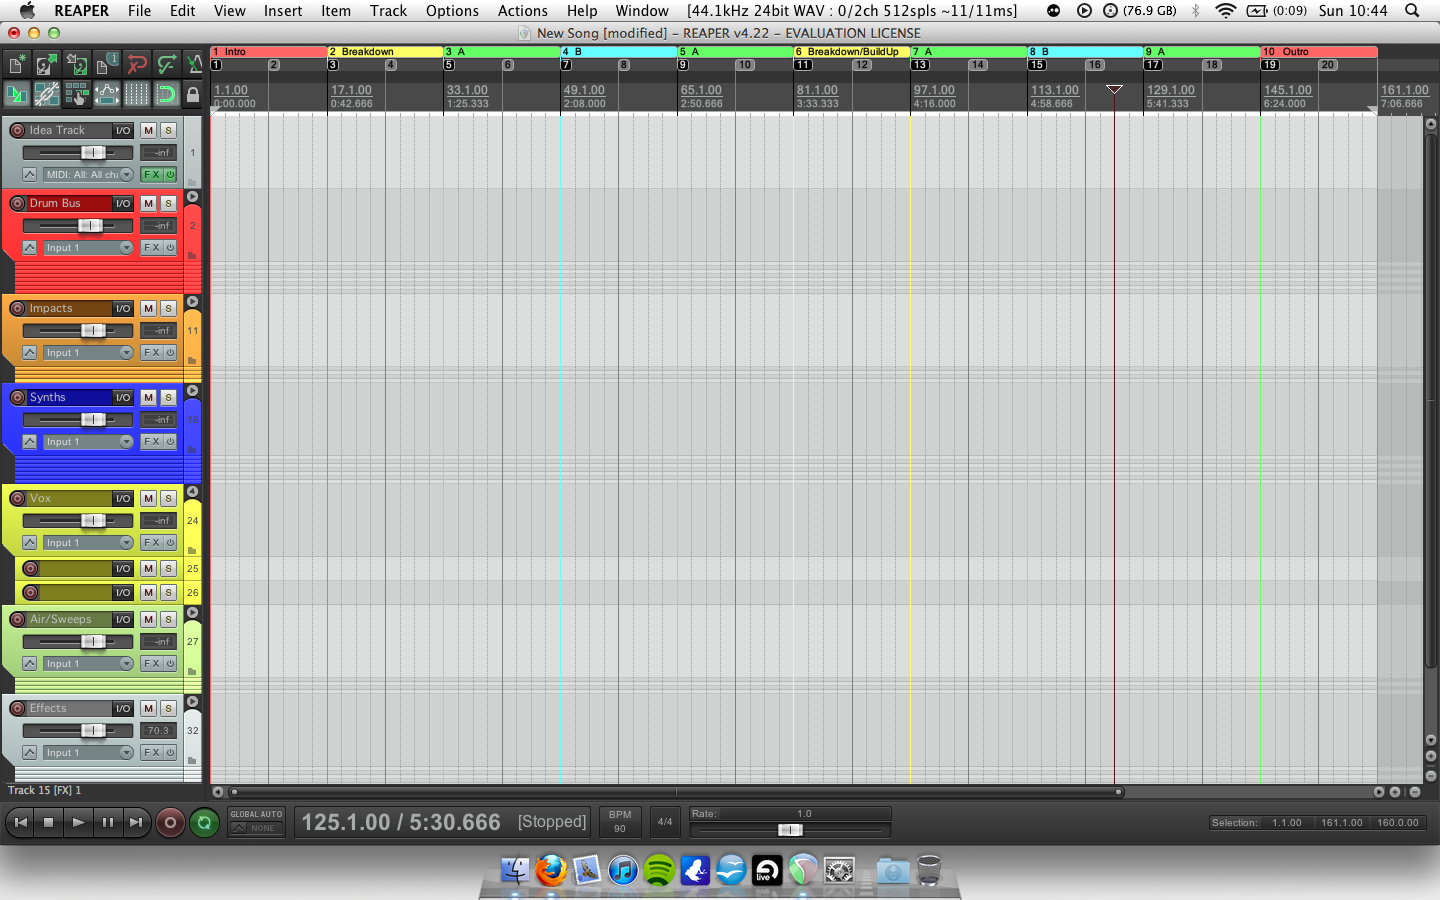Toggle the Lock icon in toolbar

click(x=193, y=95)
